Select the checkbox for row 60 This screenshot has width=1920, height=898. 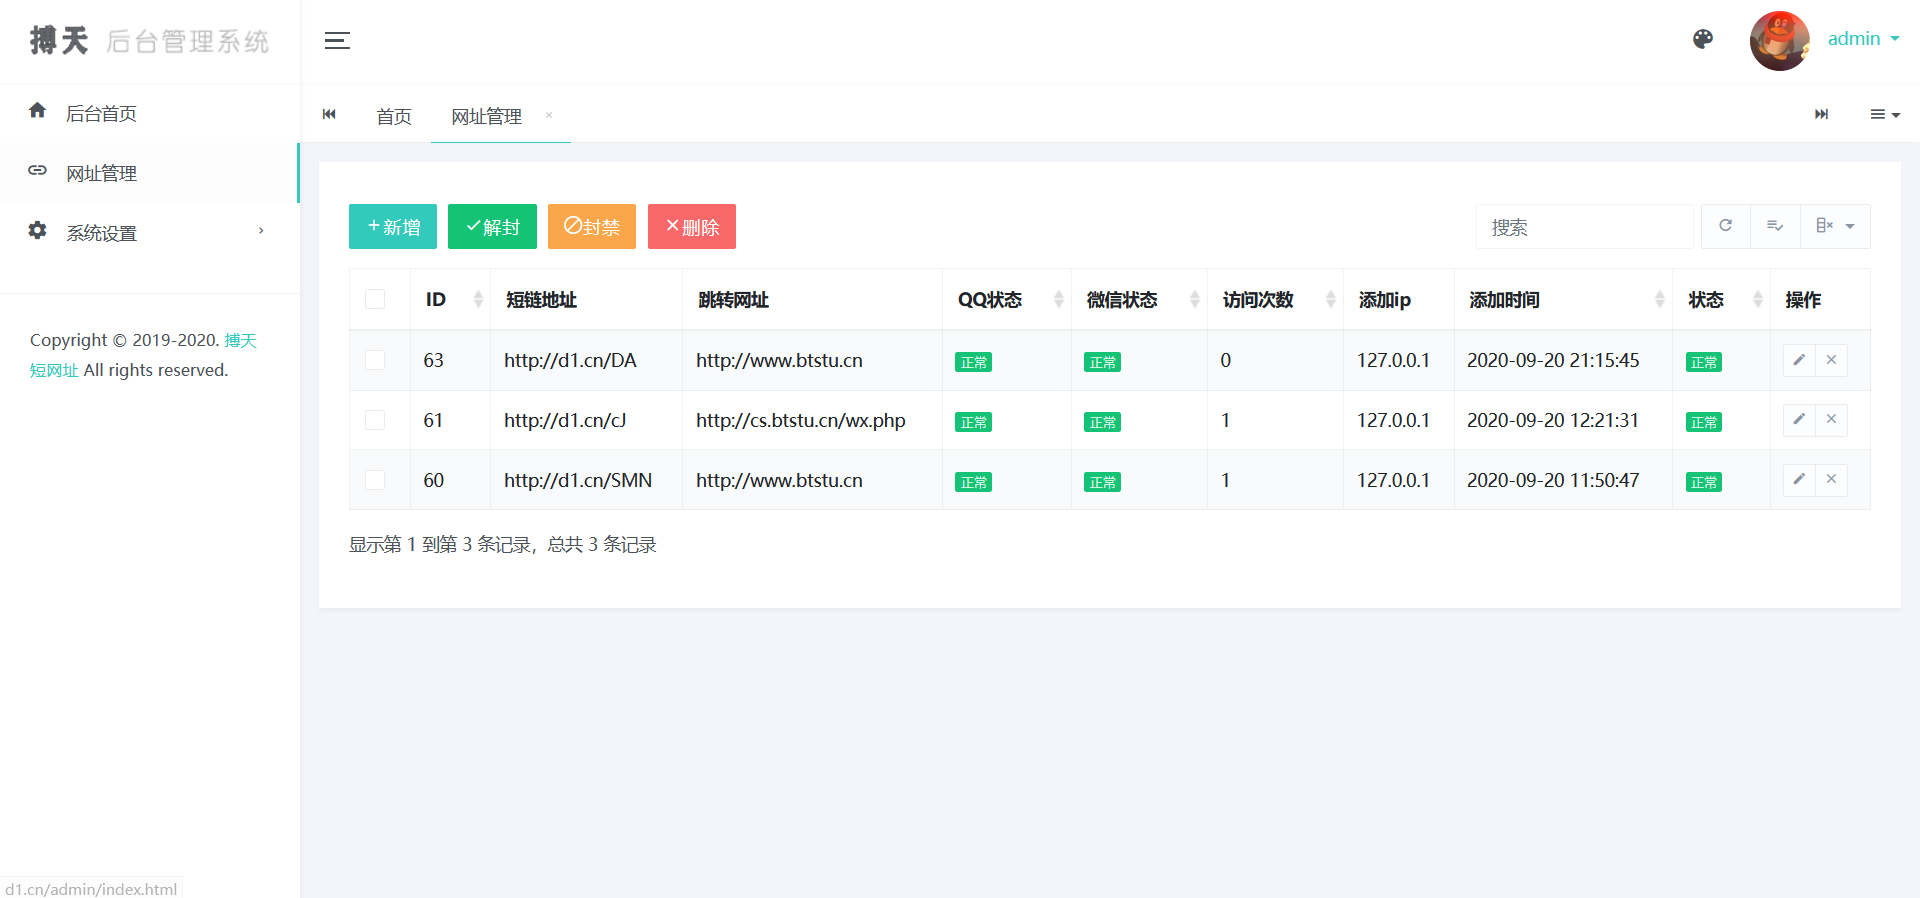375,480
